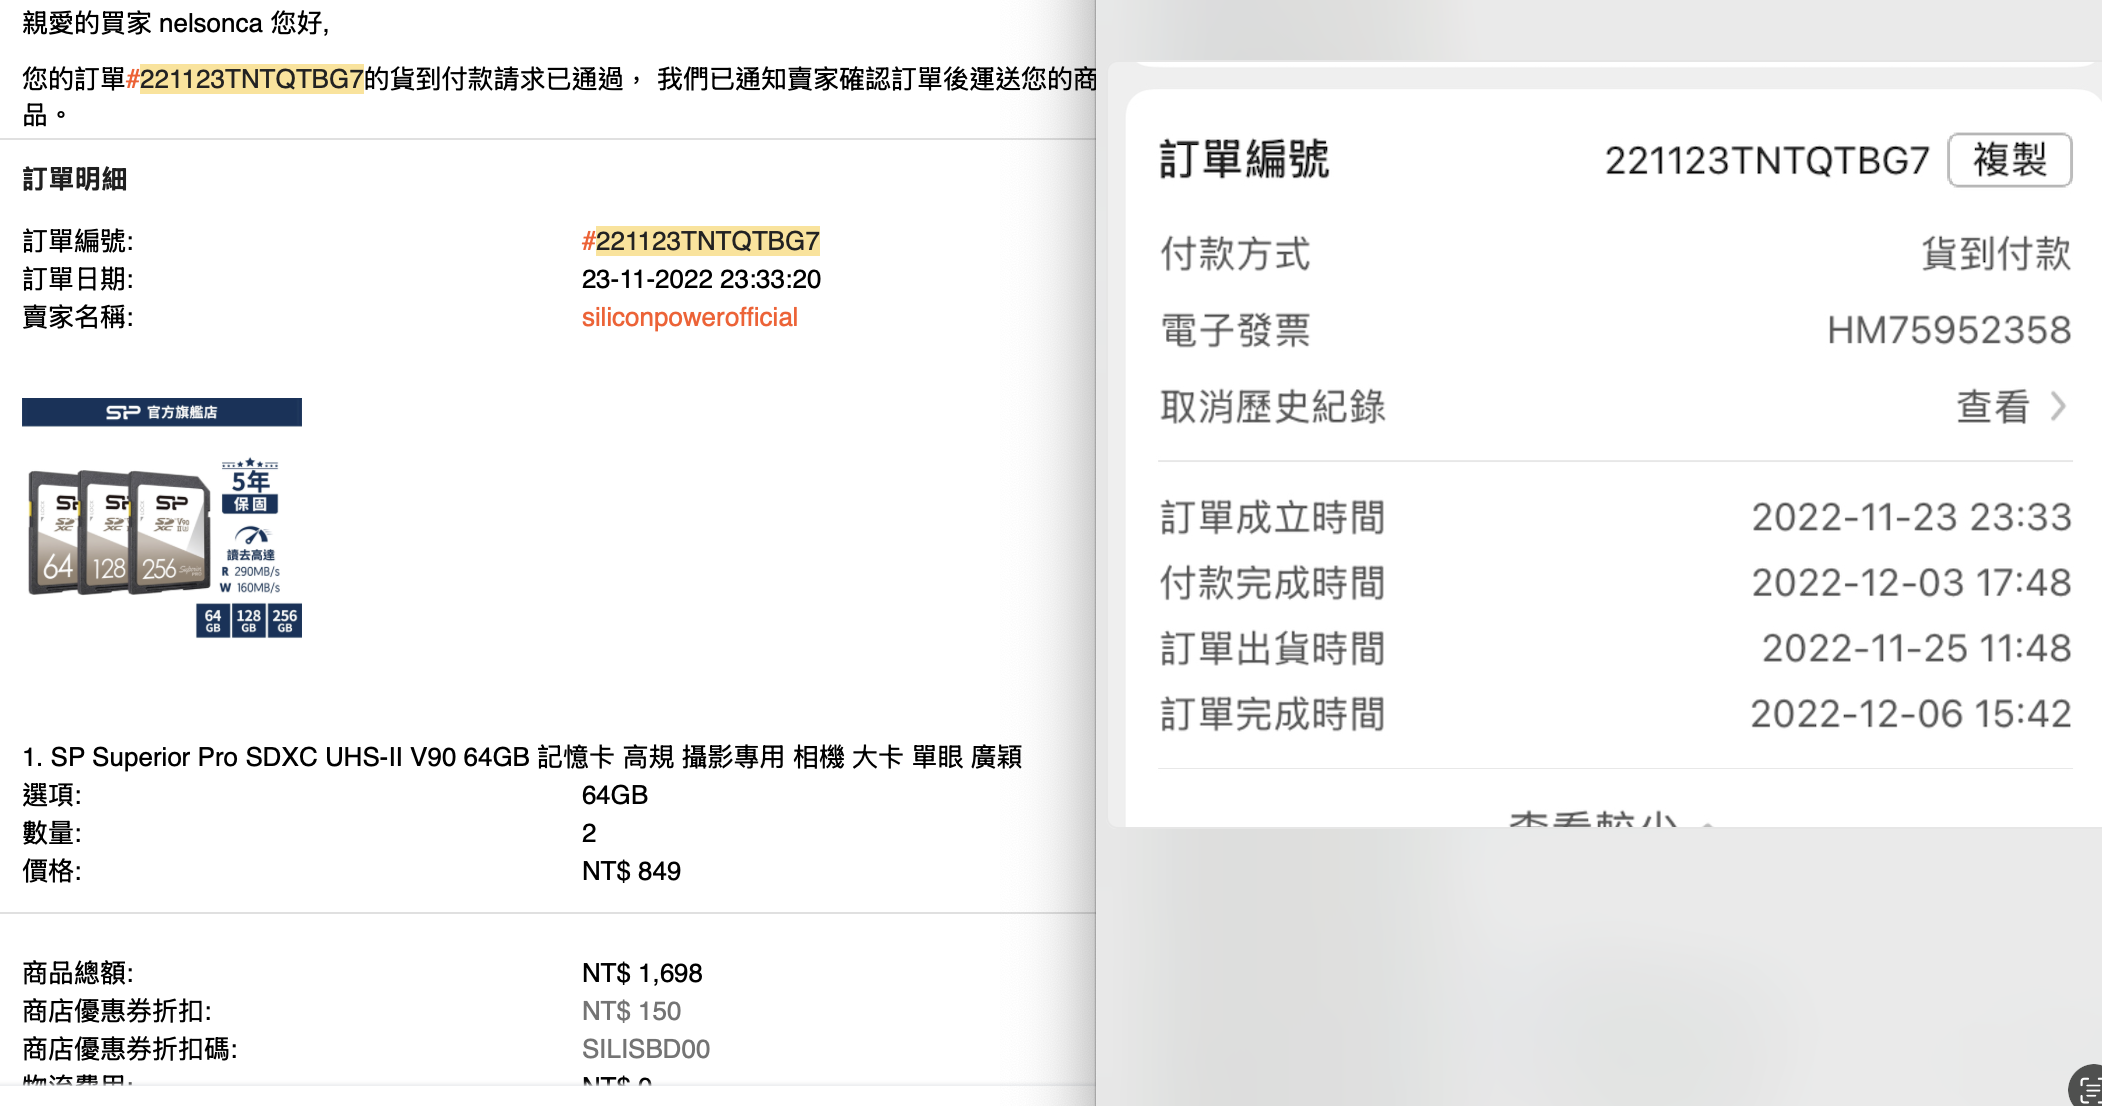Open the chevron next to 查看
Screen dimensions: 2102x1106
click(2058, 407)
